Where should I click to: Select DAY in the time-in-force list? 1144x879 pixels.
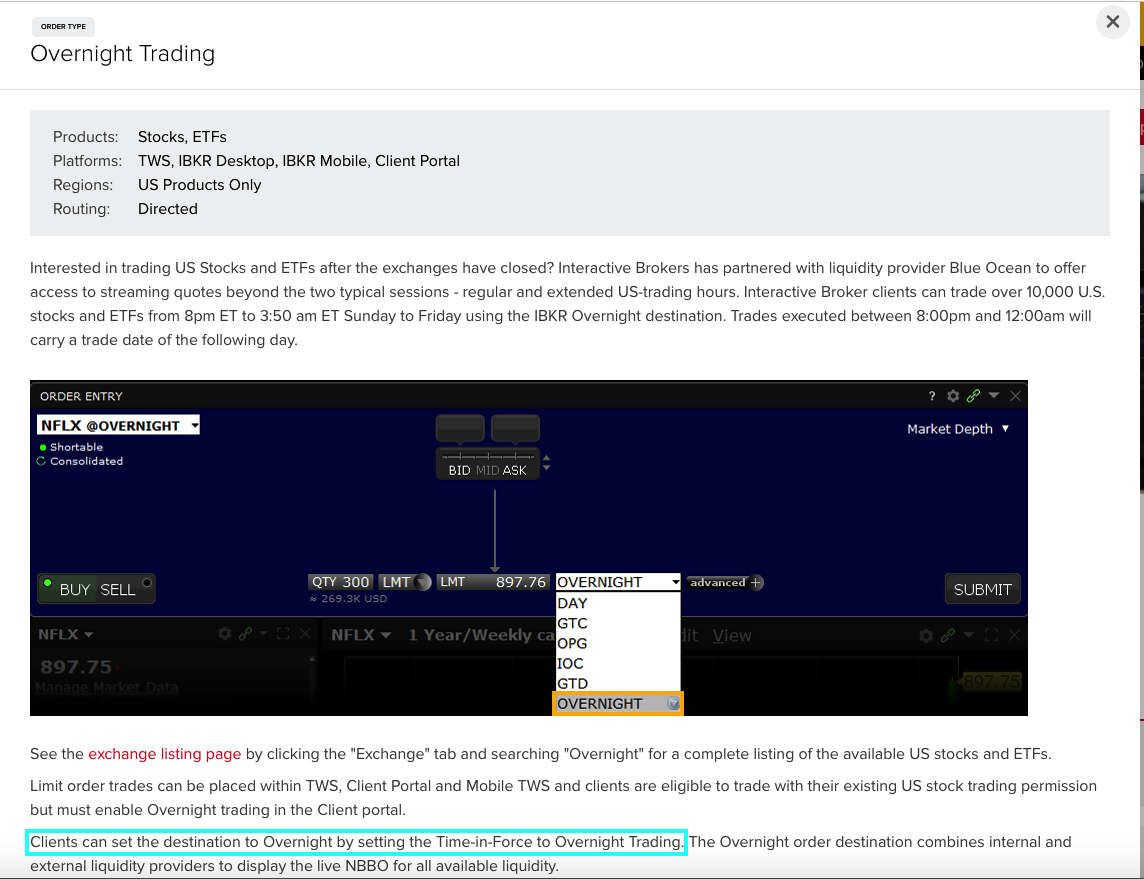point(618,603)
